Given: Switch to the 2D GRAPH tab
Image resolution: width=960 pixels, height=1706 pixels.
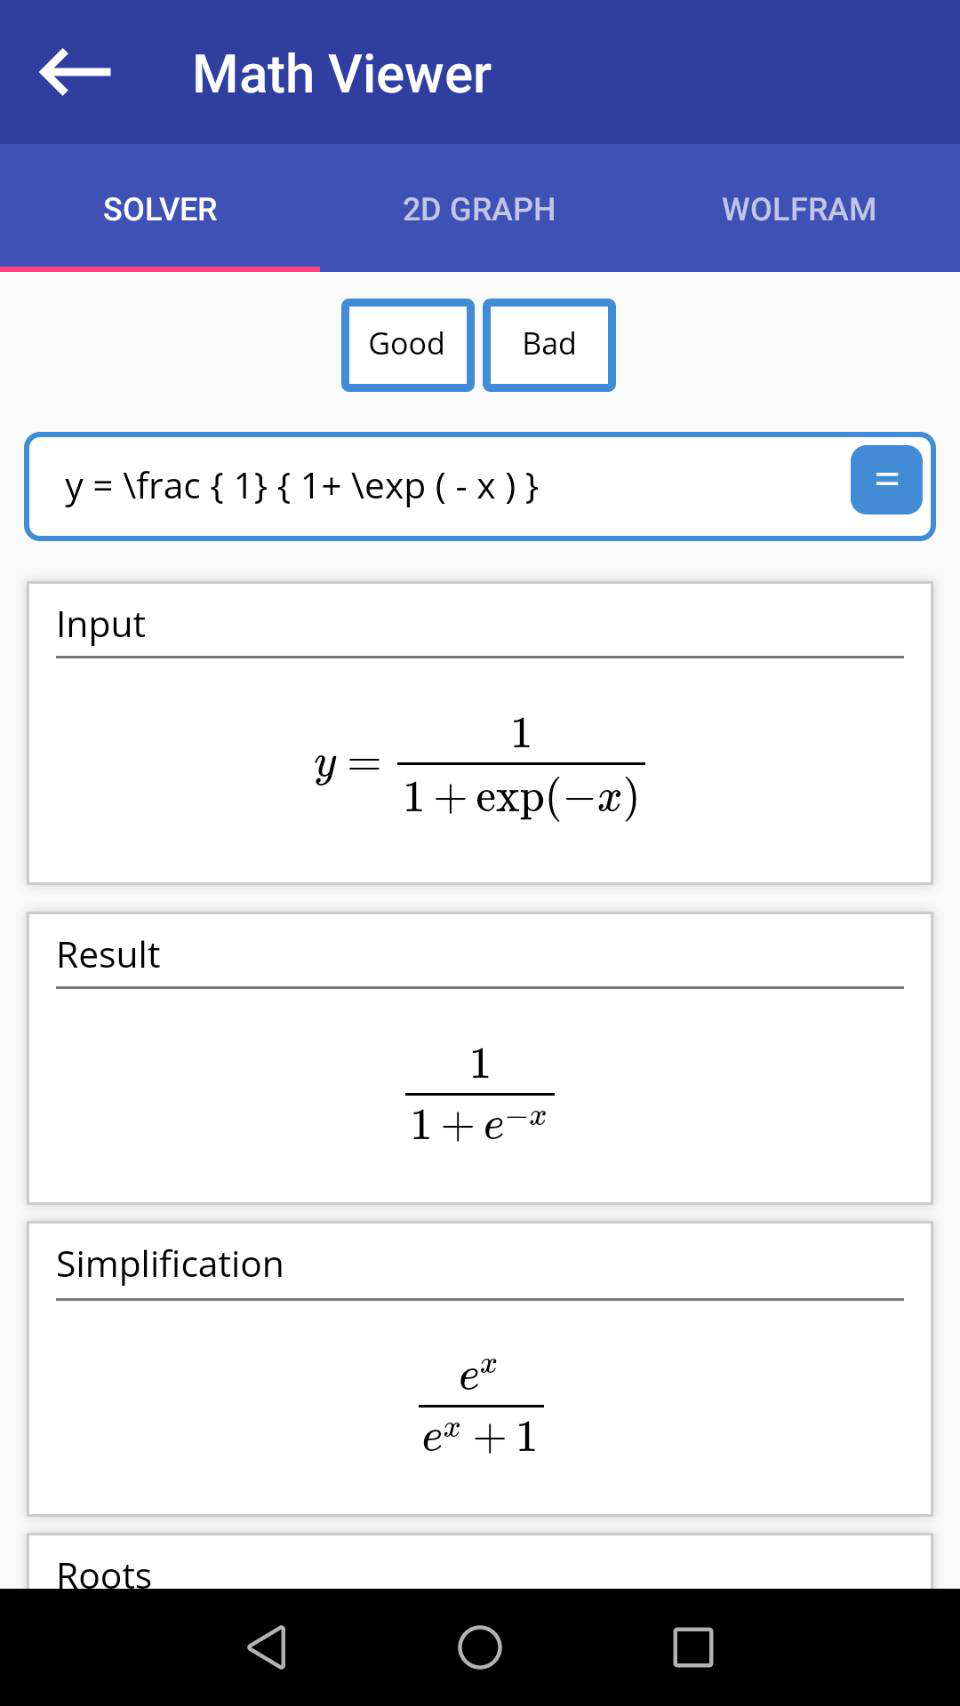Looking at the screenshot, I should click(479, 209).
